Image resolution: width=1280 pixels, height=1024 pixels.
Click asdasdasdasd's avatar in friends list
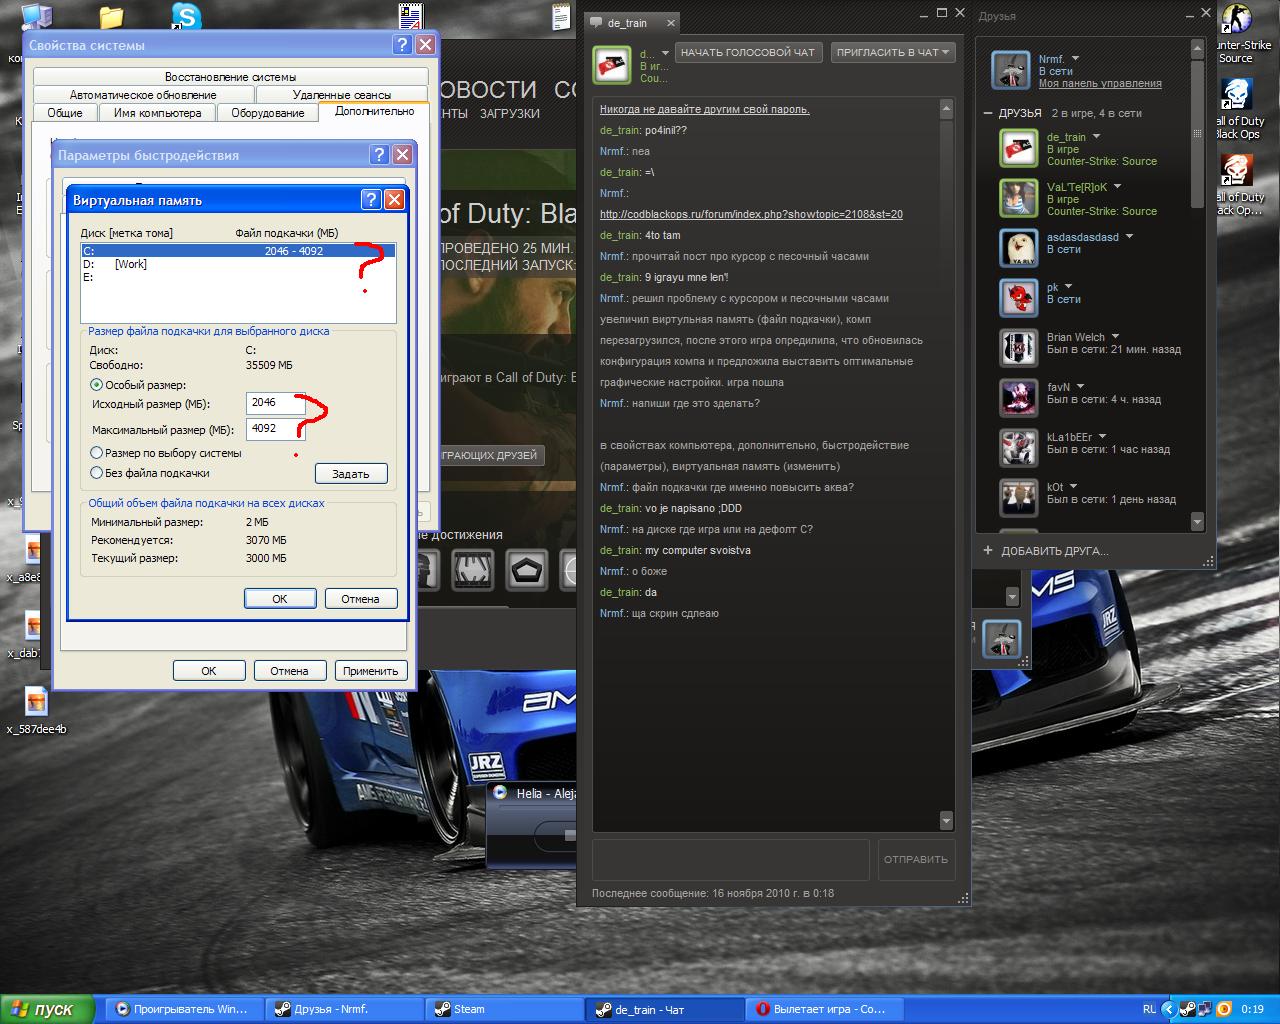(1019, 249)
